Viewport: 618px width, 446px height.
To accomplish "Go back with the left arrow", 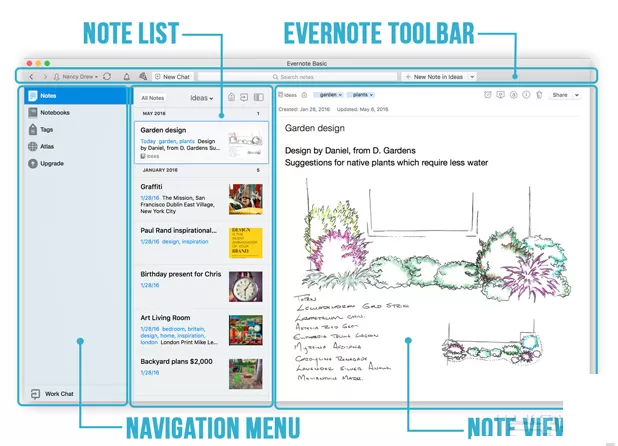I will (x=31, y=77).
